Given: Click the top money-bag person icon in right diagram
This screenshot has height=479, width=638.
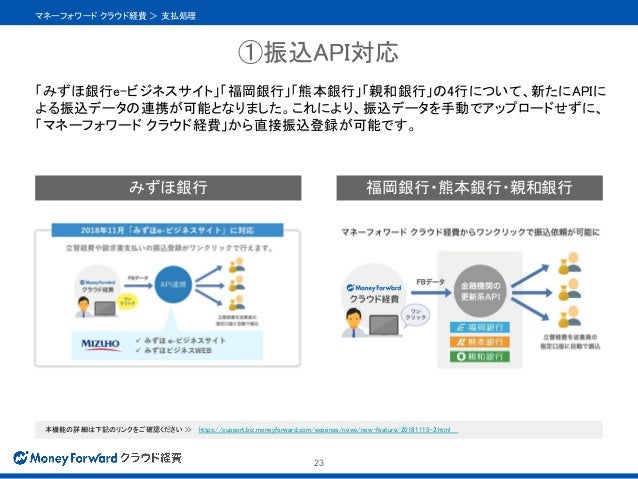Looking at the screenshot, I should click(x=569, y=264).
